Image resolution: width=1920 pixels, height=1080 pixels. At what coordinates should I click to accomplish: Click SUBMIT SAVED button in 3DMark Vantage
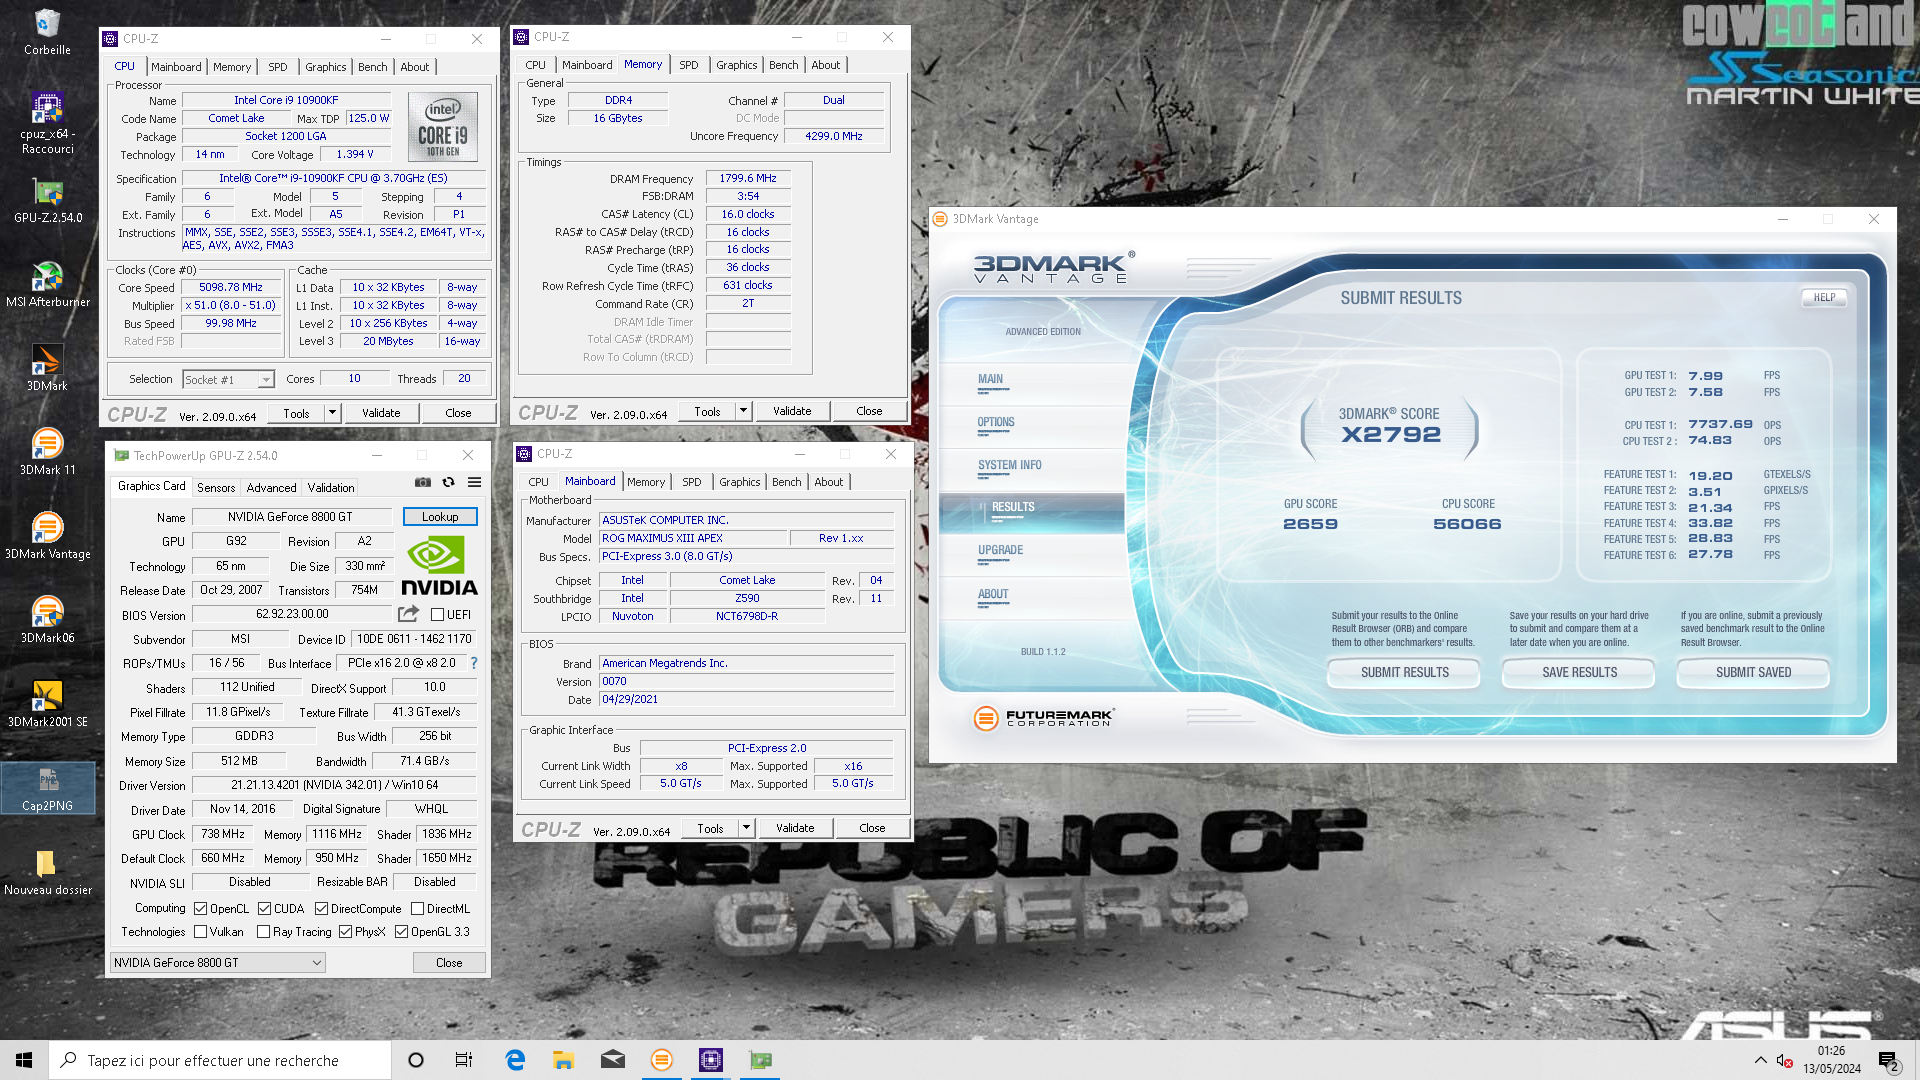coord(1753,673)
